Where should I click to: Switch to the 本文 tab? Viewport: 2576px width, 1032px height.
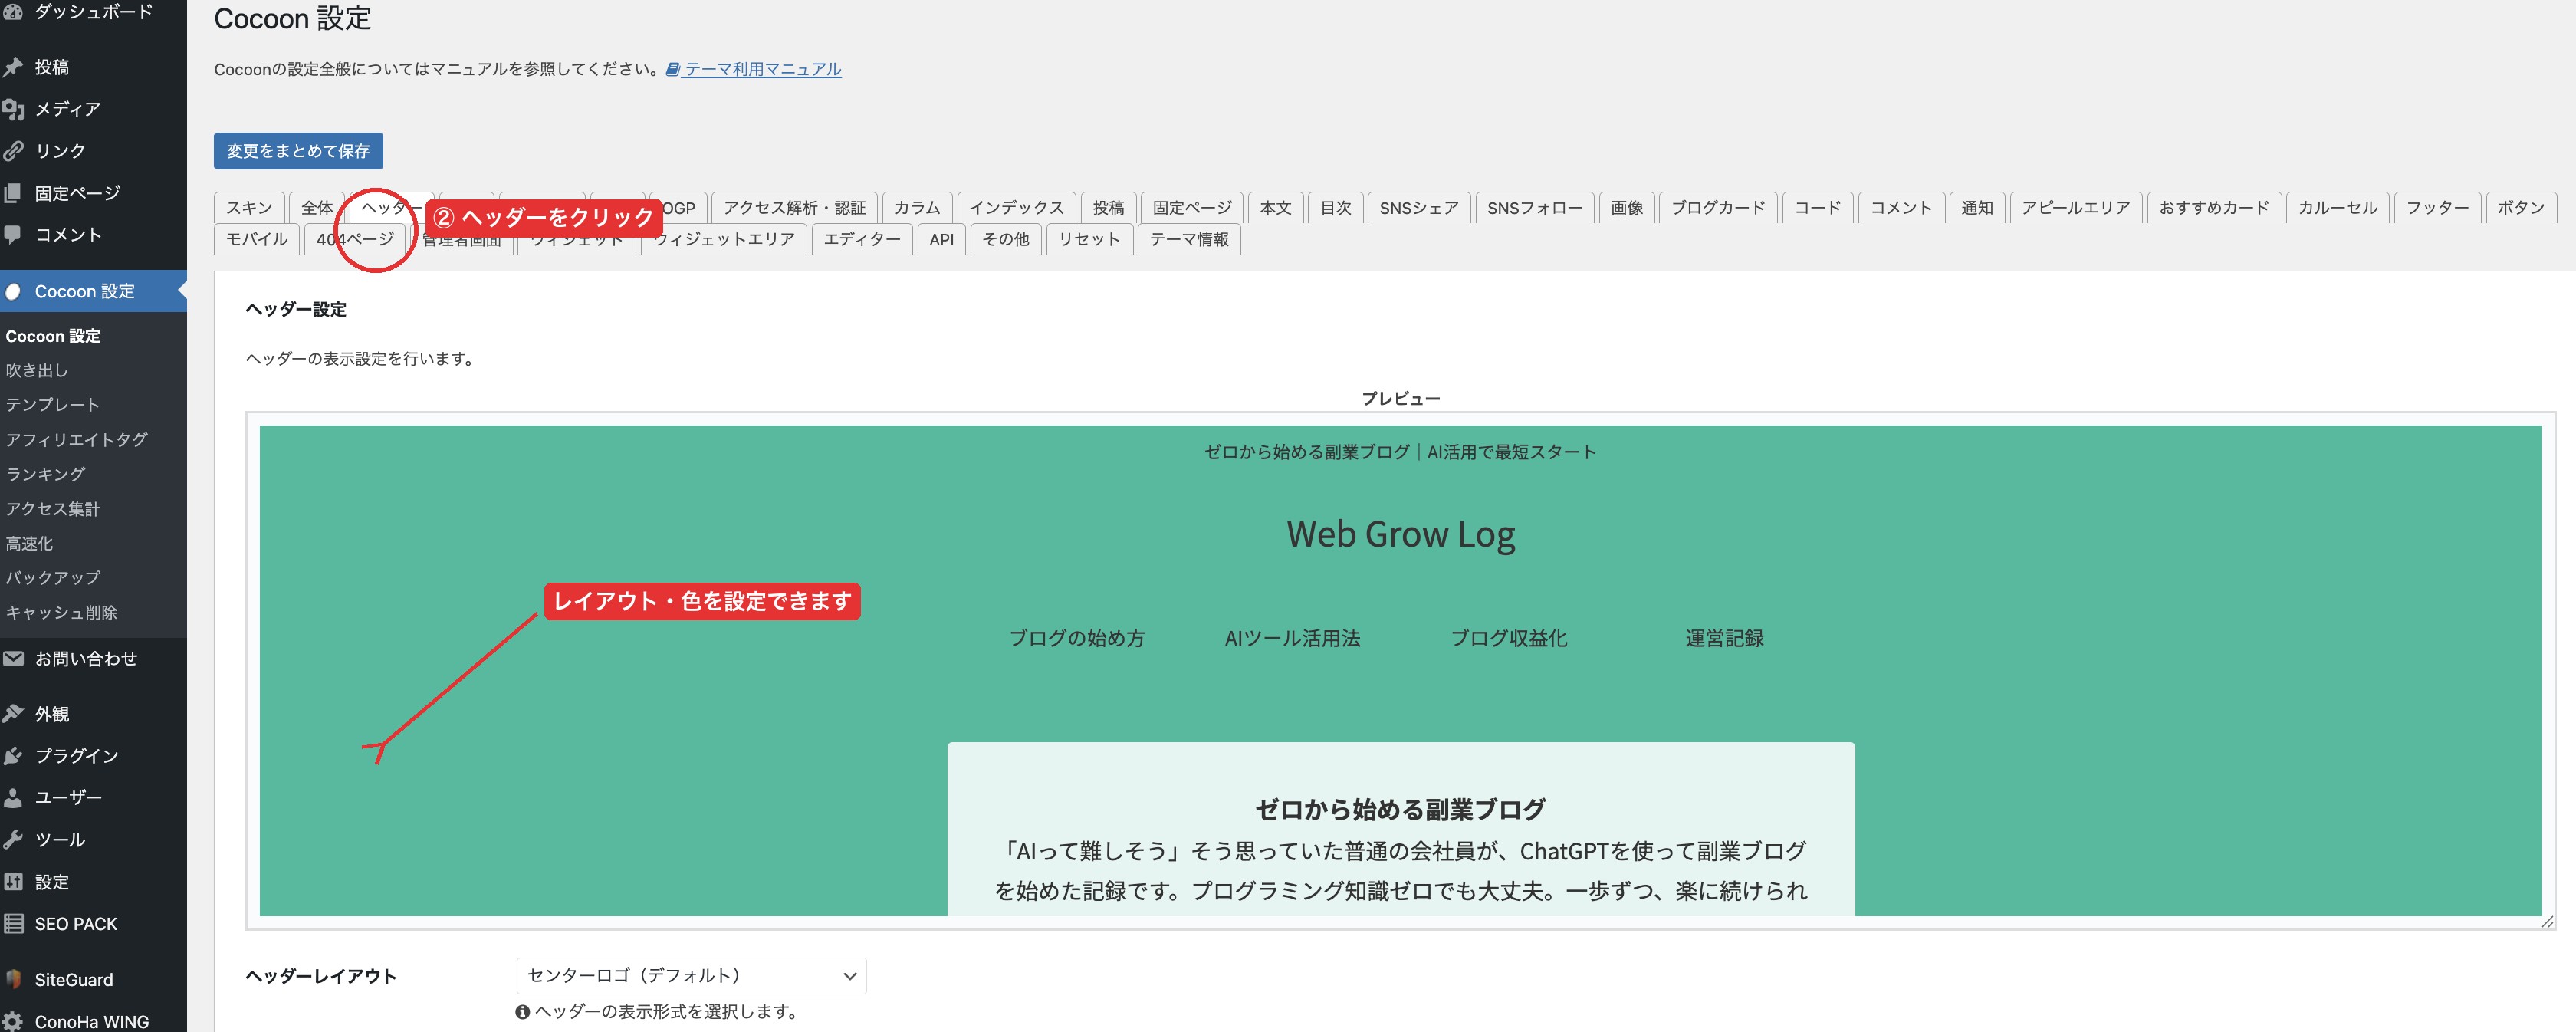coord(1275,208)
